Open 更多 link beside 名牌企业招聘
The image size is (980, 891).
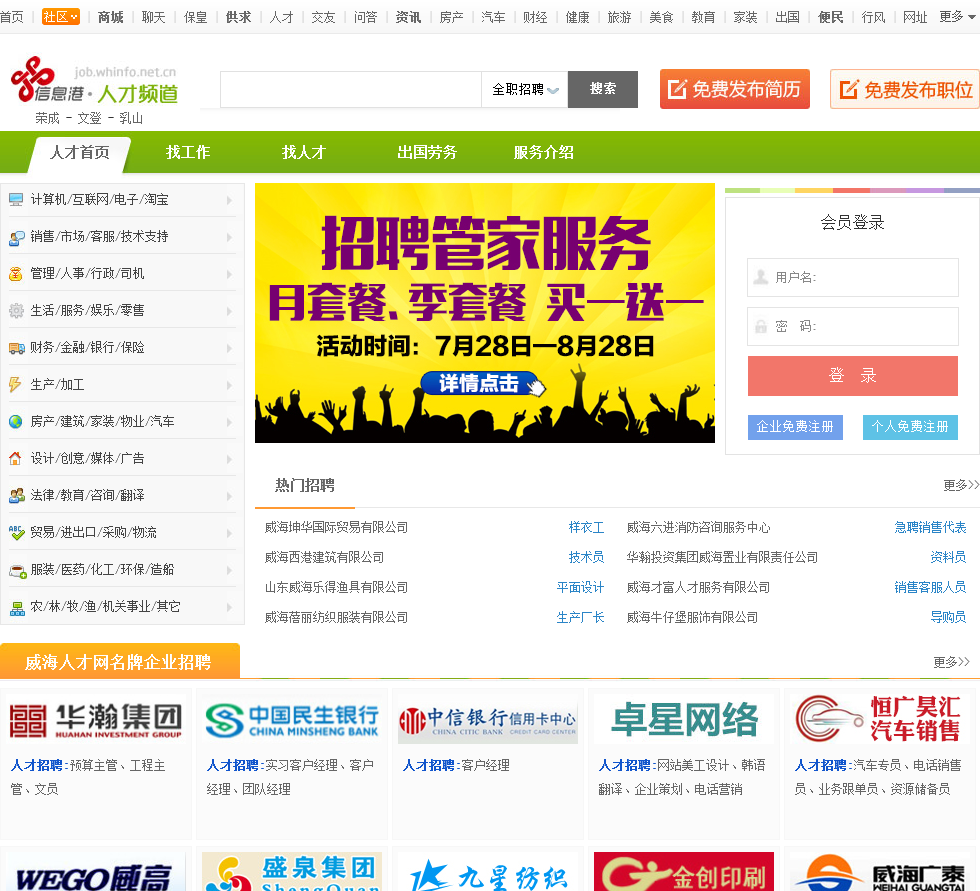click(x=951, y=662)
